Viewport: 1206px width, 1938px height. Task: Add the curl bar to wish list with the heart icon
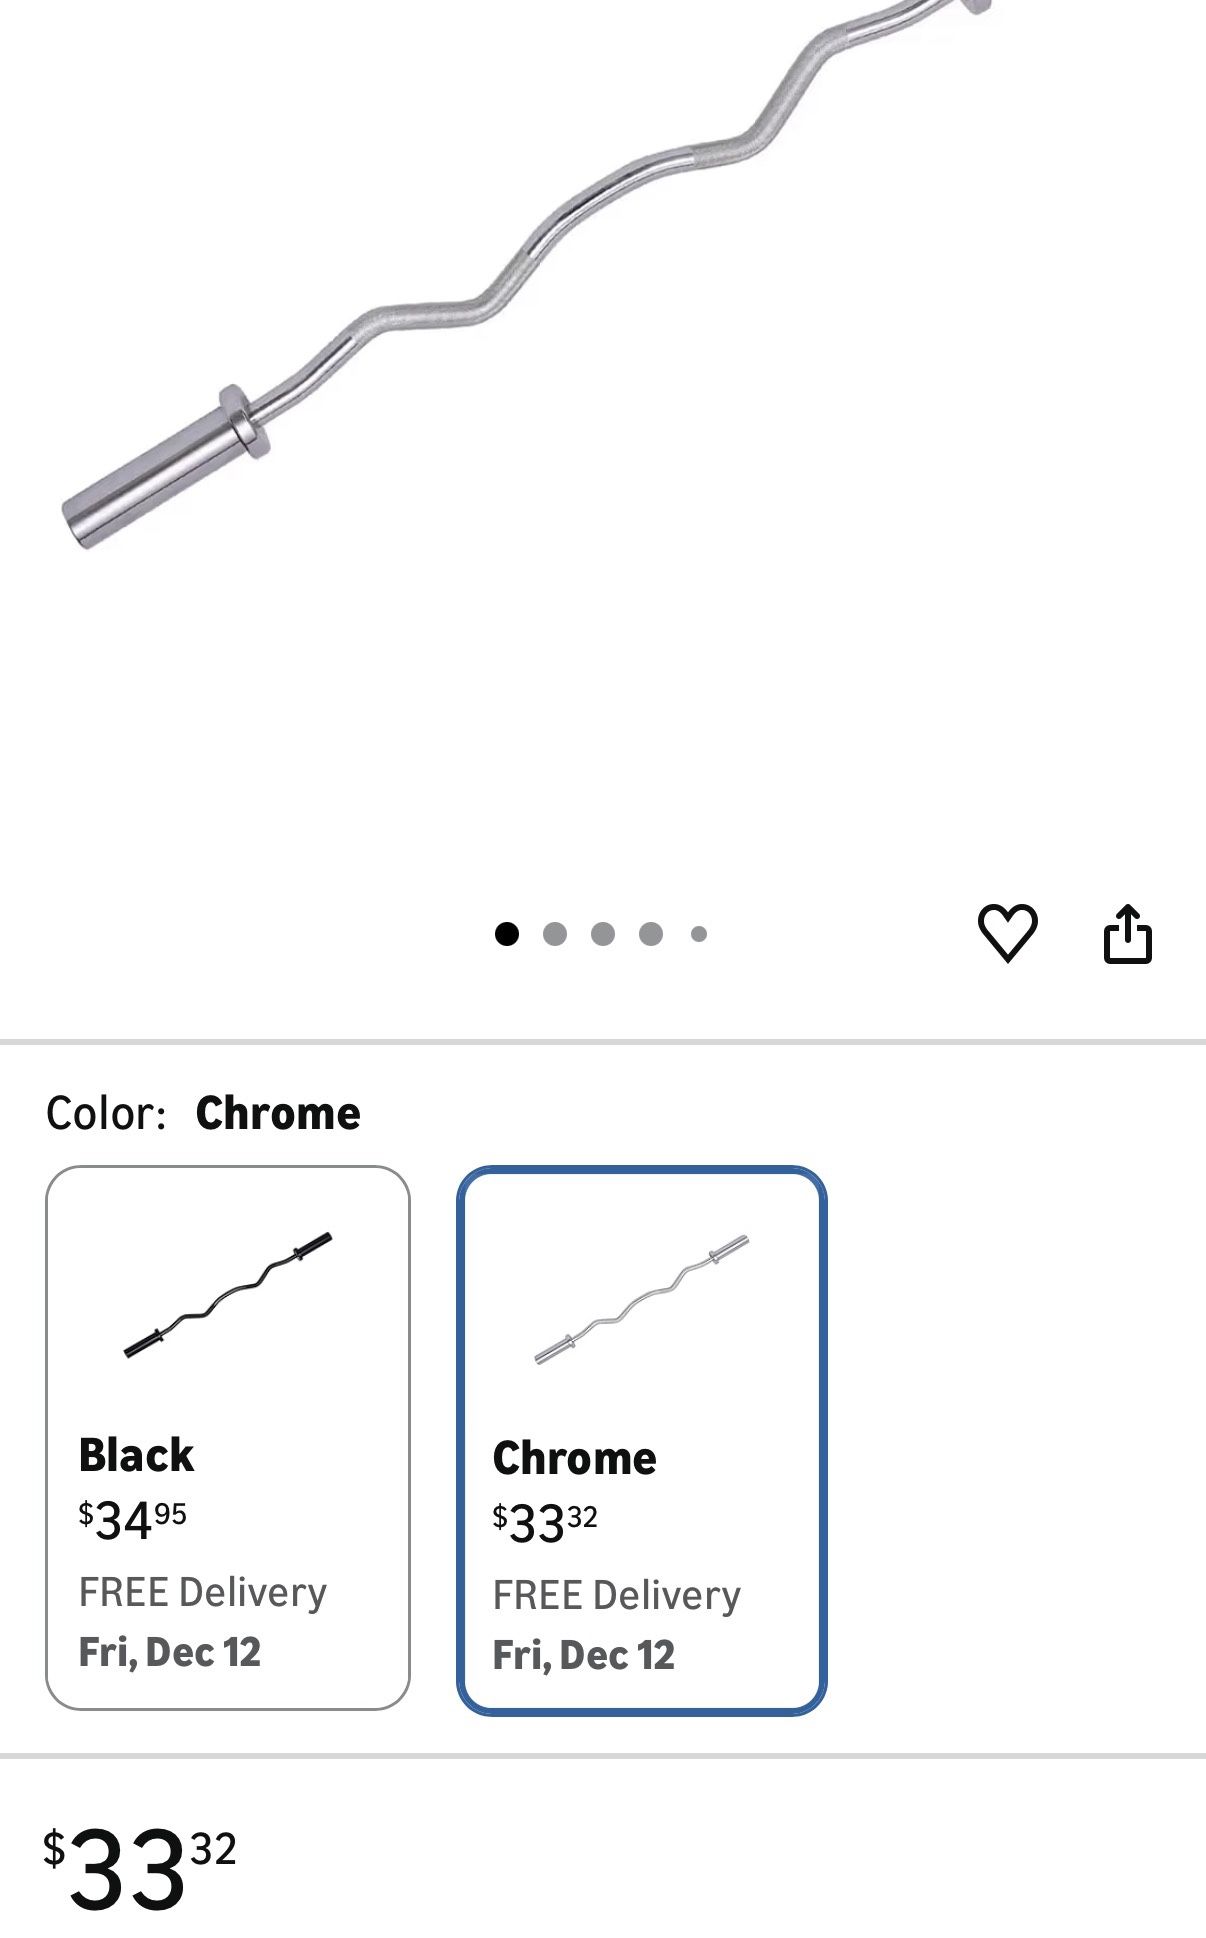click(x=1007, y=933)
